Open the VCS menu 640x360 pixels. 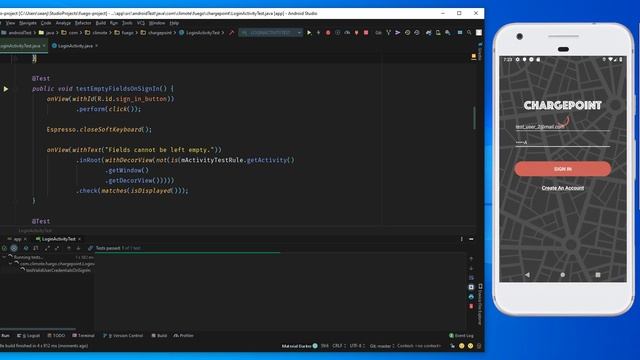[x=141, y=23]
